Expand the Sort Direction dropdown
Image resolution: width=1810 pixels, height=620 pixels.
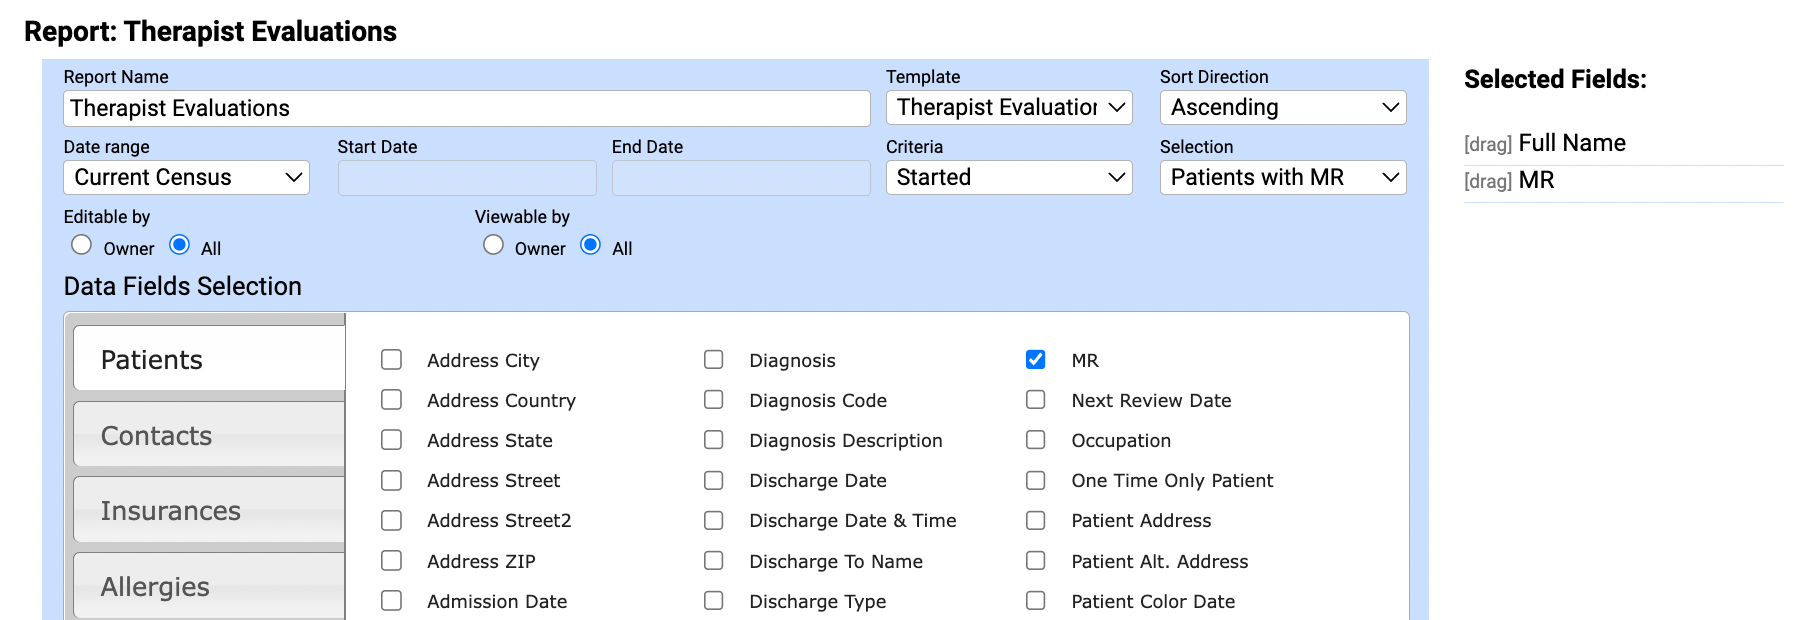point(1282,108)
